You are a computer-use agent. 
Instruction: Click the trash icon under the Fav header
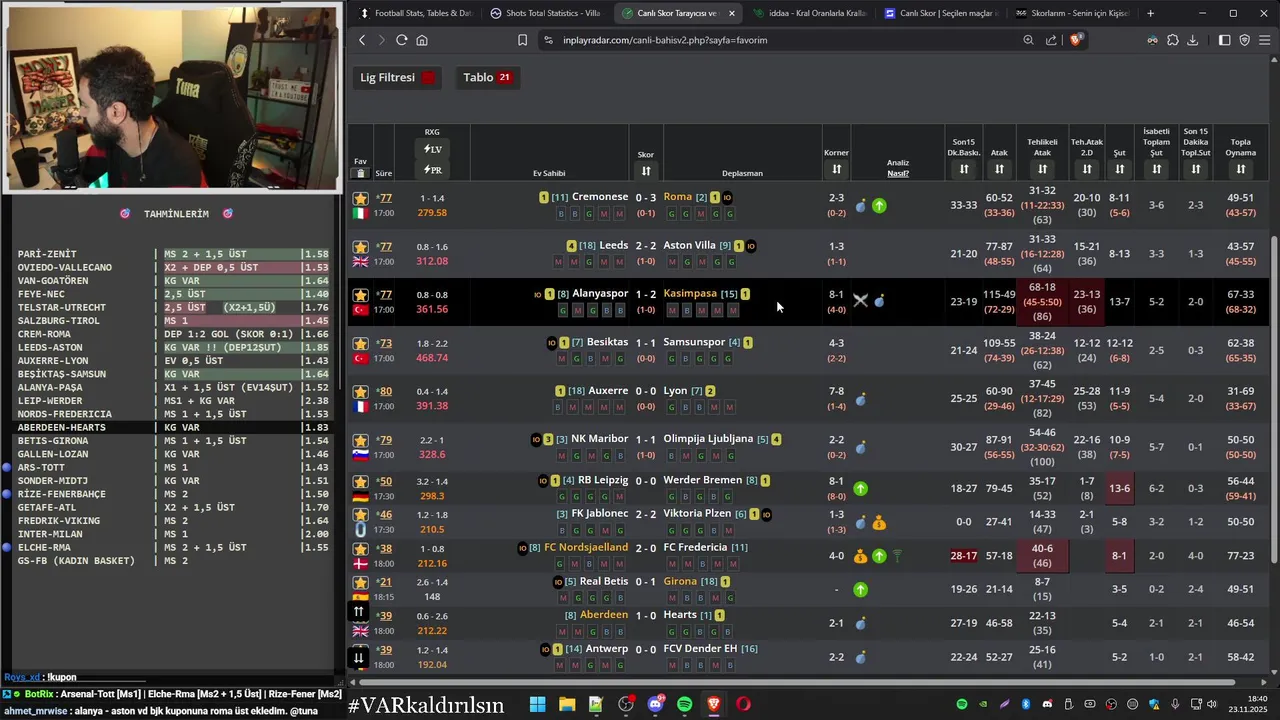361,173
